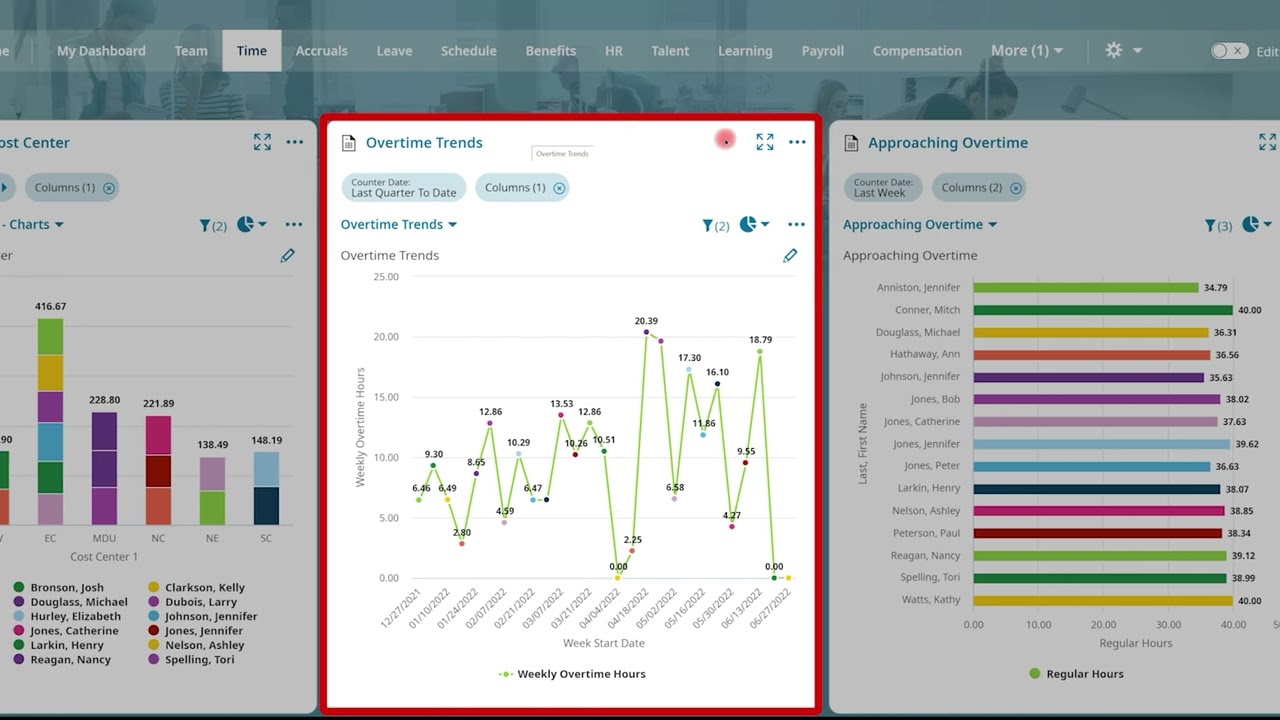Navigate to the HR tab

[614, 51]
